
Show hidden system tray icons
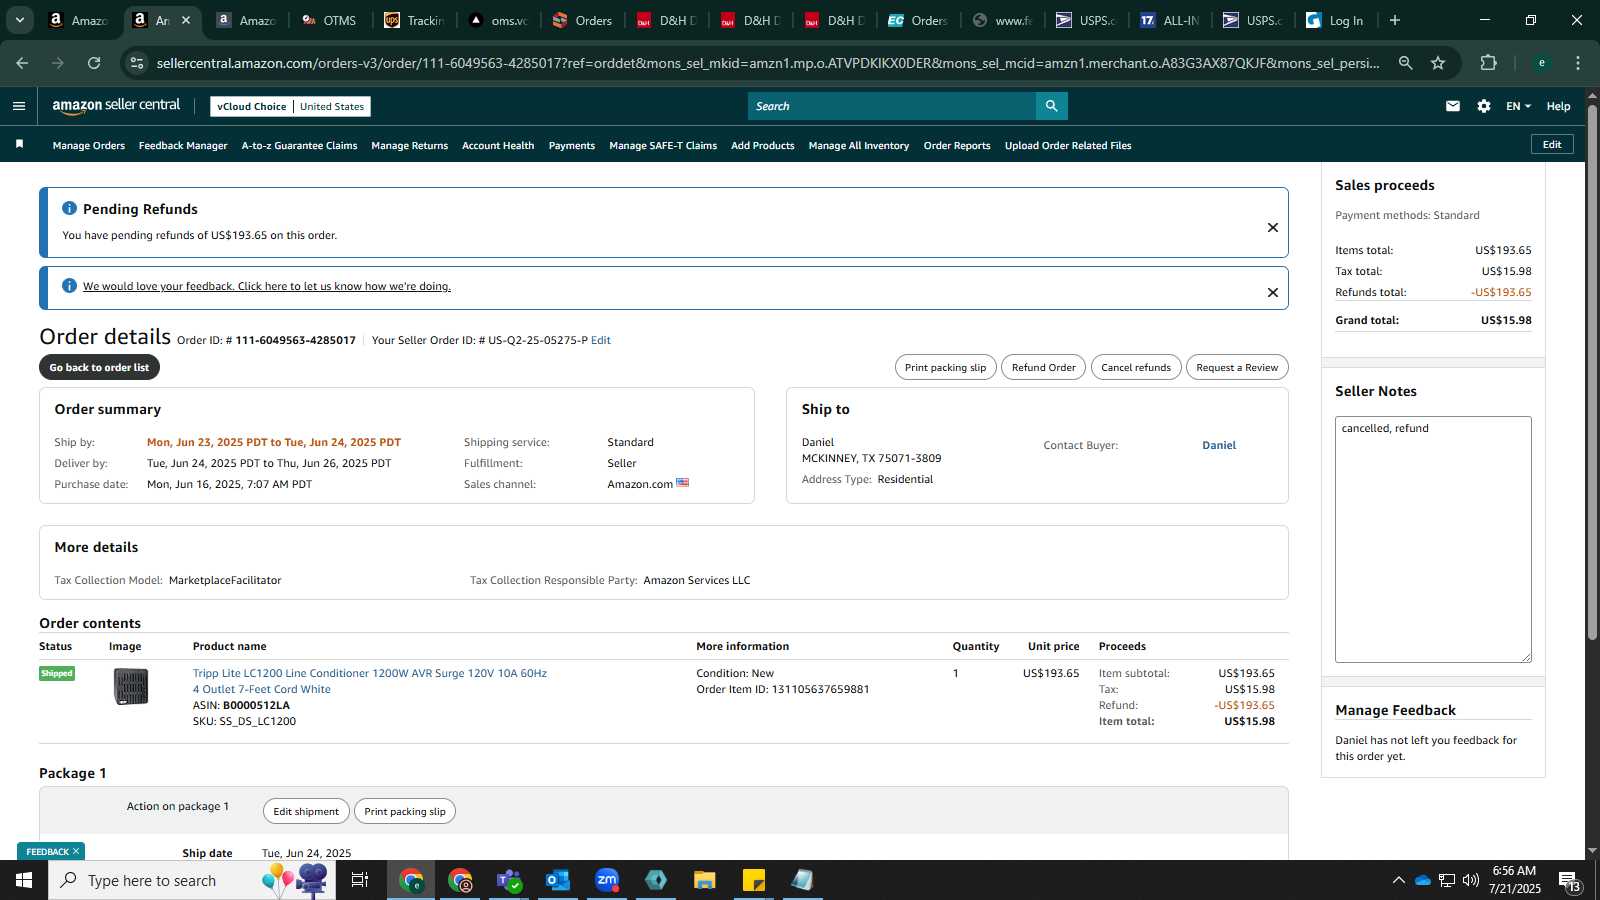[1398, 880]
